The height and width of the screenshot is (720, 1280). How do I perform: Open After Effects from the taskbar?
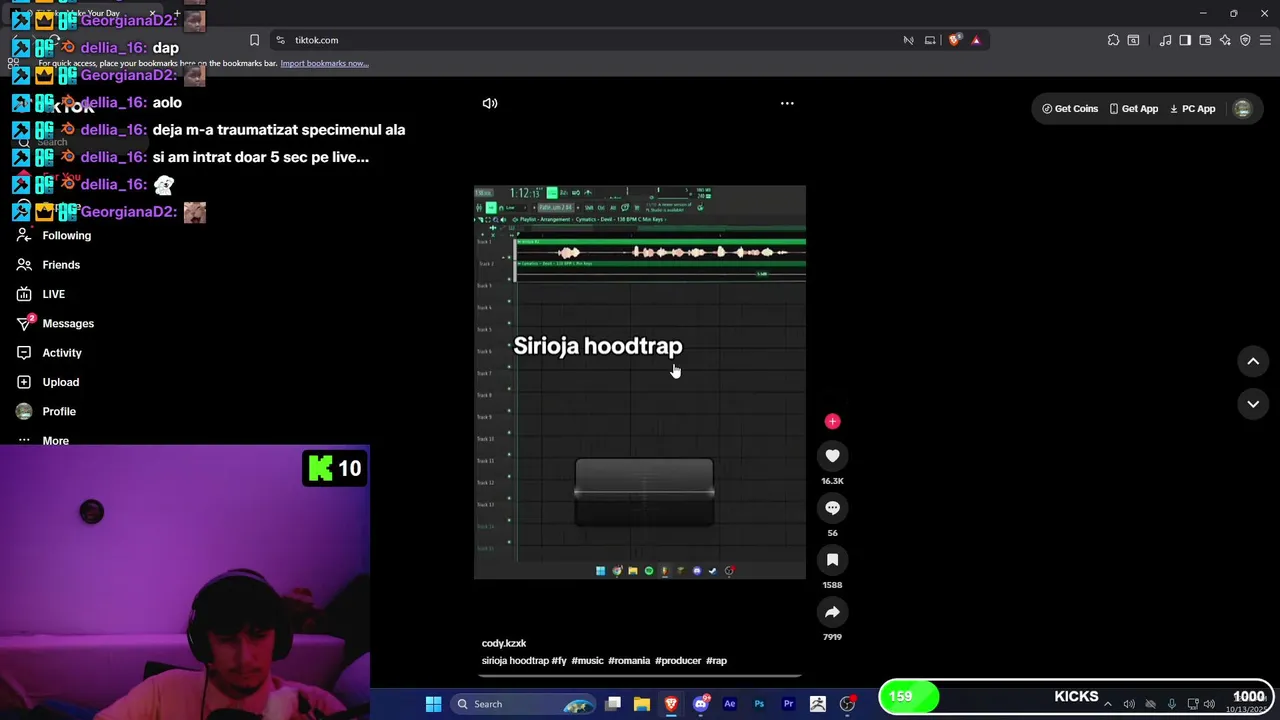pos(729,704)
